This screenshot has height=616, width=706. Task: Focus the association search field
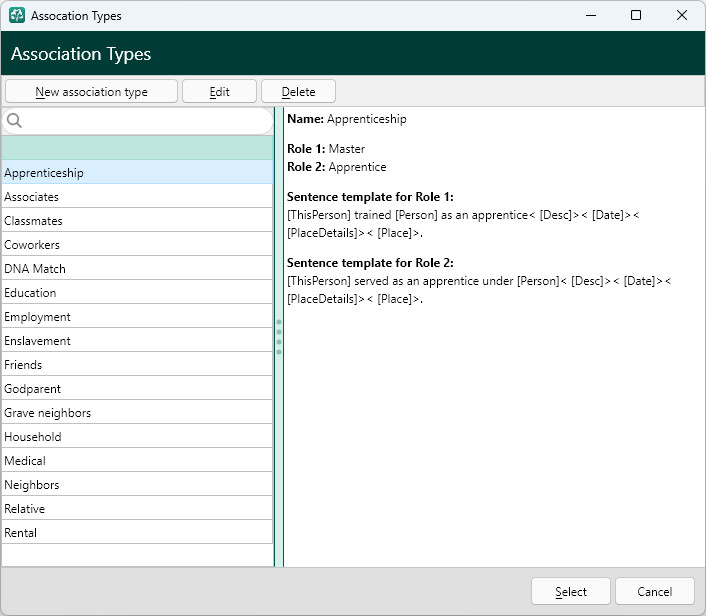pyautogui.click(x=137, y=121)
